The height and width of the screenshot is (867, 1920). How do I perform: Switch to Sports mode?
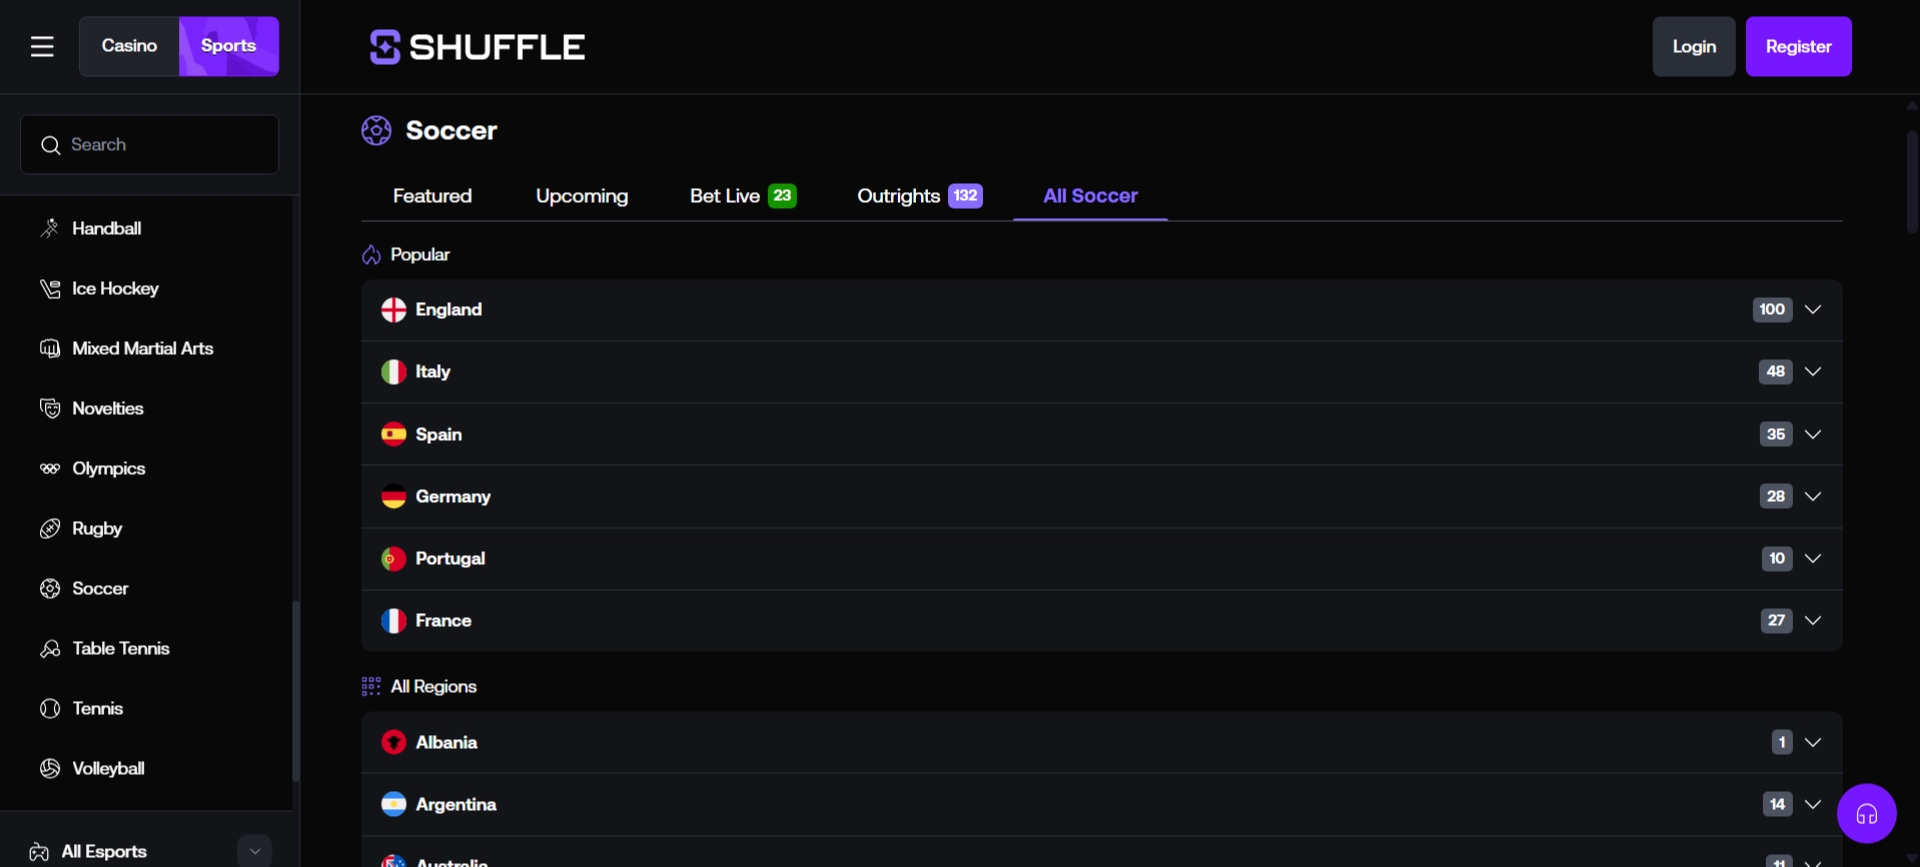pyautogui.click(x=228, y=46)
